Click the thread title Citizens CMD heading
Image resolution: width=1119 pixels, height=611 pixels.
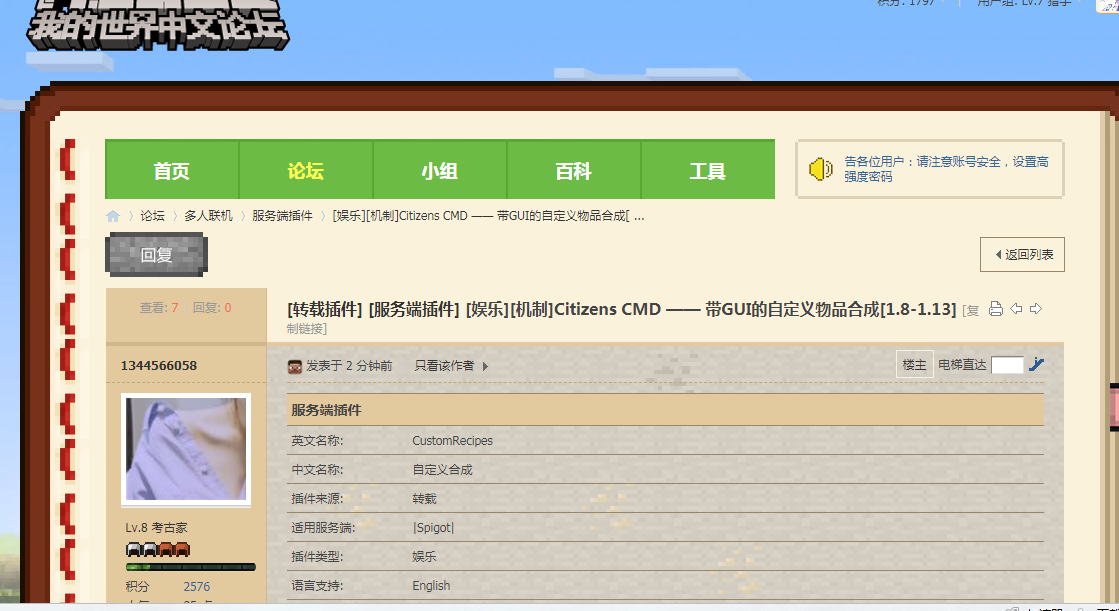[x=711, y=309]
